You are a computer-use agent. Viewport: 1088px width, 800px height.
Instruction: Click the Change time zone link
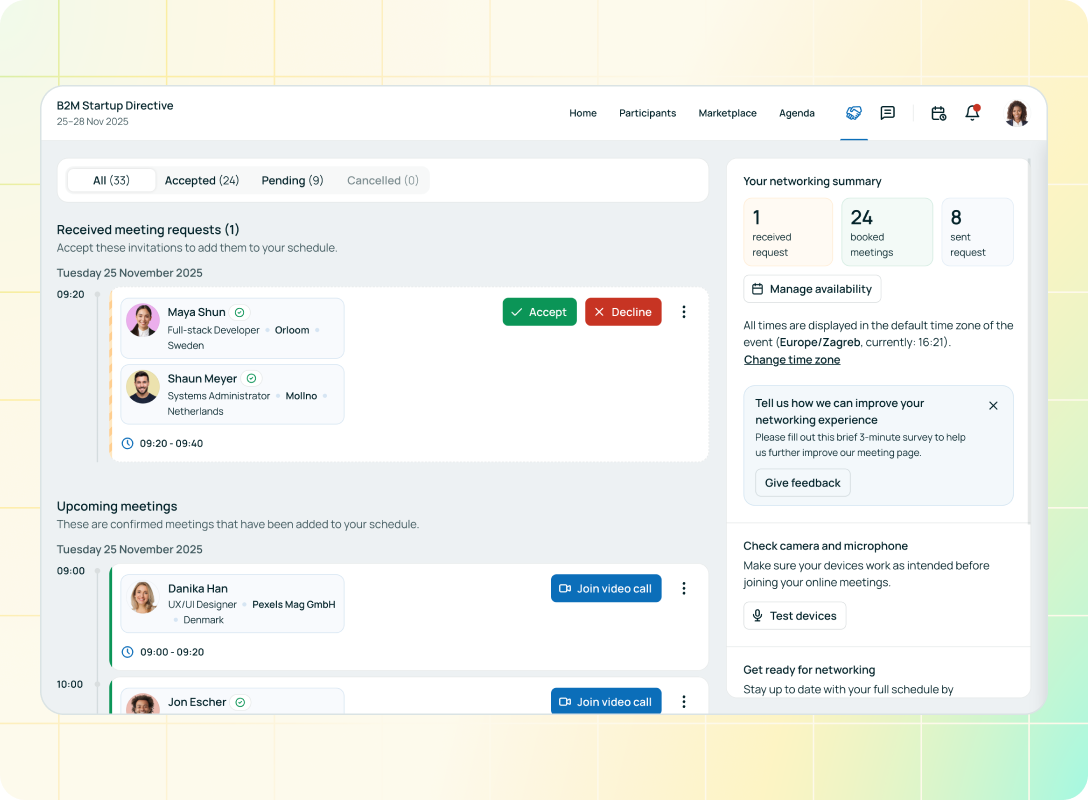point(791,360)
